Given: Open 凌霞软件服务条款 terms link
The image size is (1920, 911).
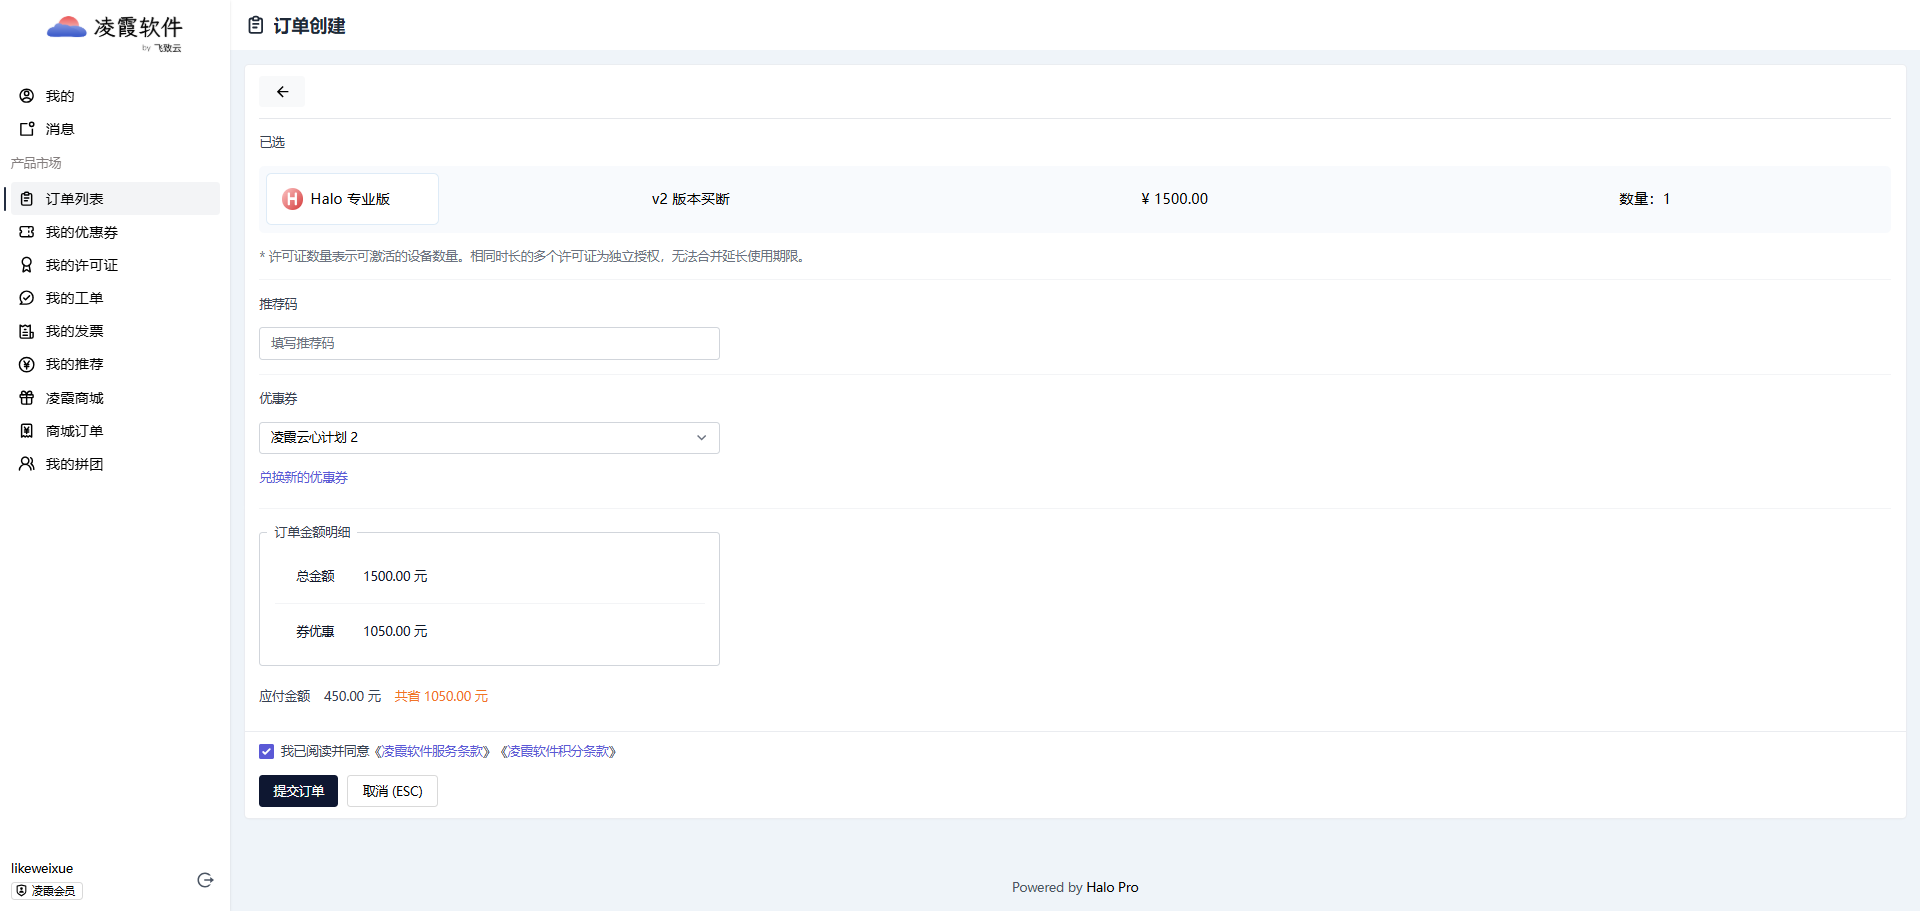Looking at the screenshot, I should pos(432,751).
